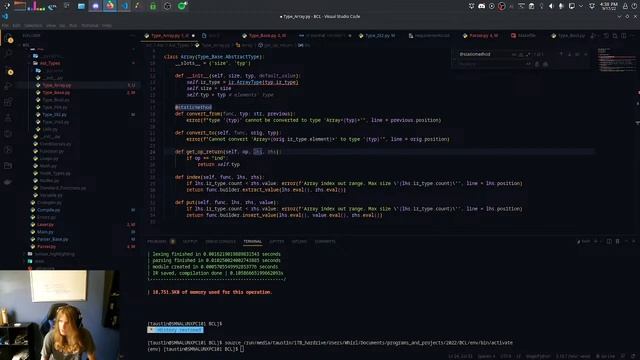Open the Discord tray icon
Viewport: 640px width, 360px height.
click(482, 6)
